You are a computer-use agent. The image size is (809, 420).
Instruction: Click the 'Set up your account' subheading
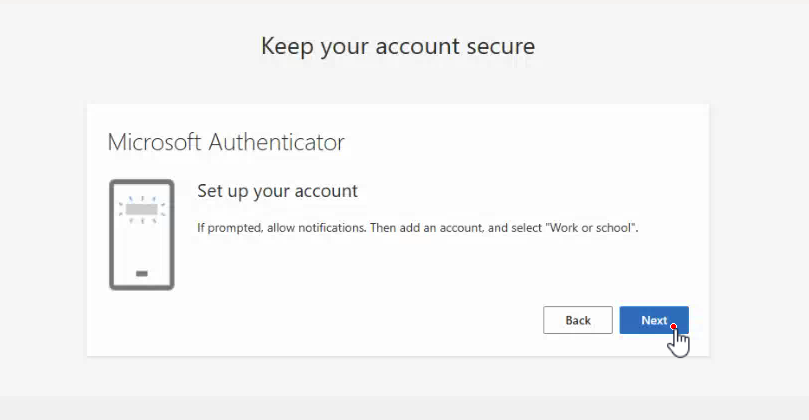pos(277,191)
